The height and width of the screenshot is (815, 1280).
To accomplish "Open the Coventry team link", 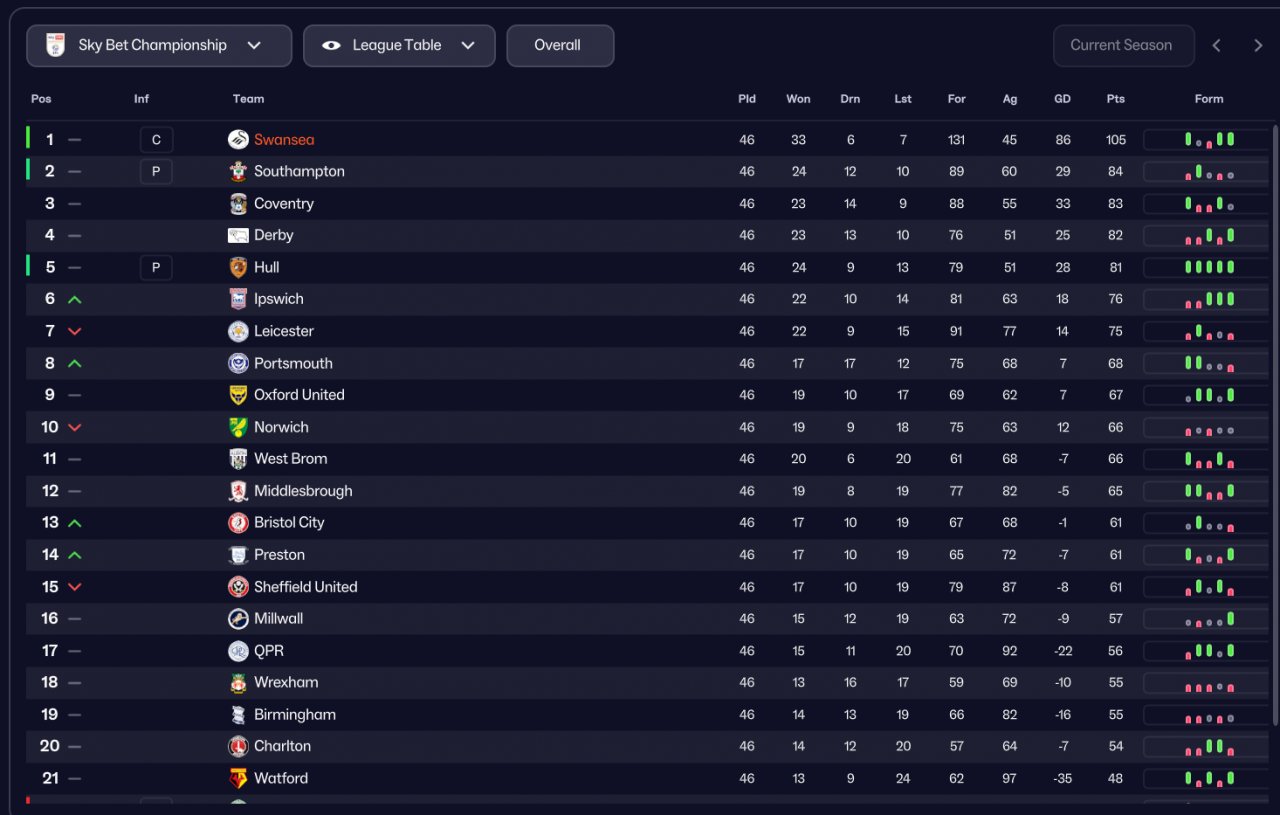I will point(284,204).
